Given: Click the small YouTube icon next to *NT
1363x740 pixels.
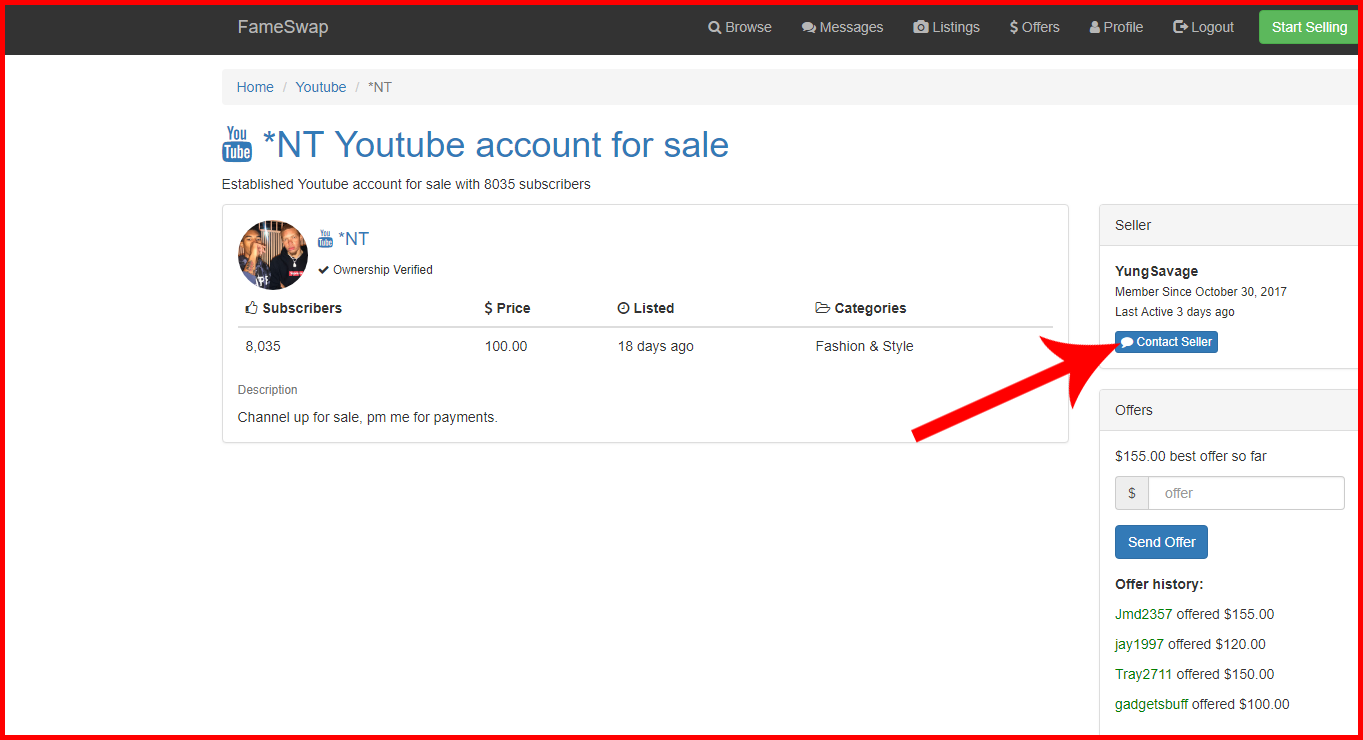Looking at the screenshot, I should click(x=325, y=238).
